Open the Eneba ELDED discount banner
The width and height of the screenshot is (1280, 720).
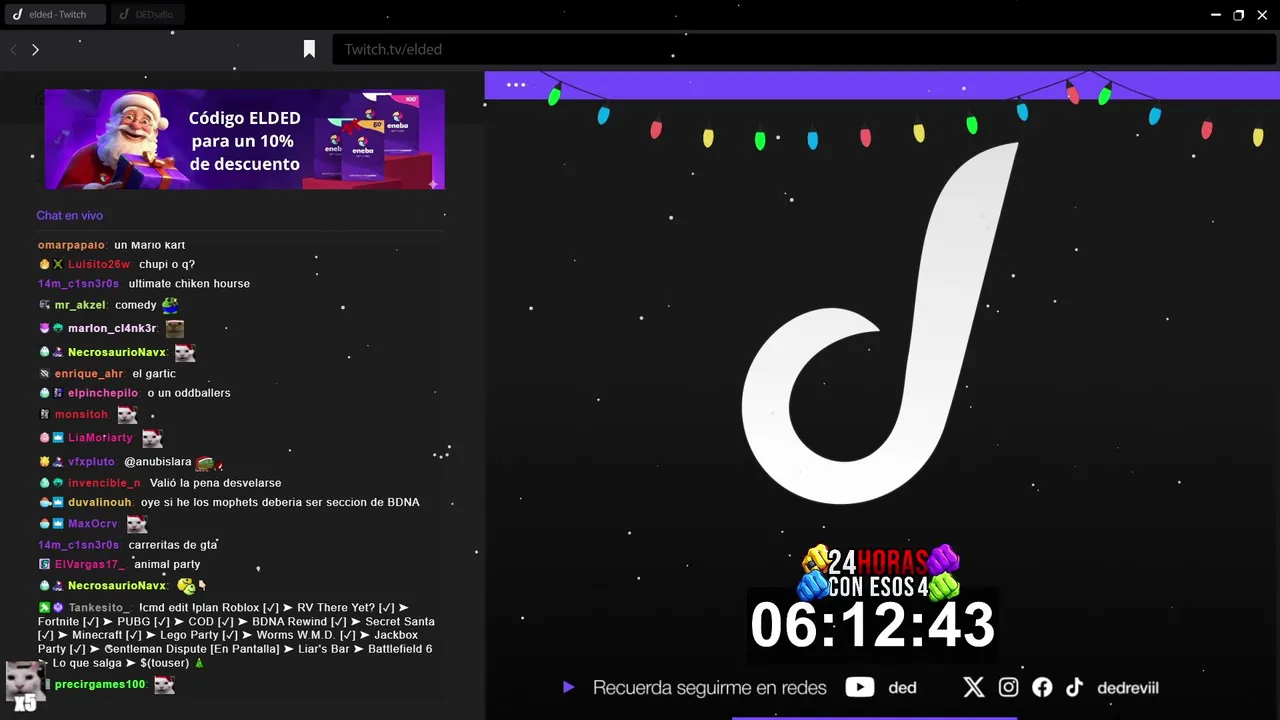coord(244,139)
